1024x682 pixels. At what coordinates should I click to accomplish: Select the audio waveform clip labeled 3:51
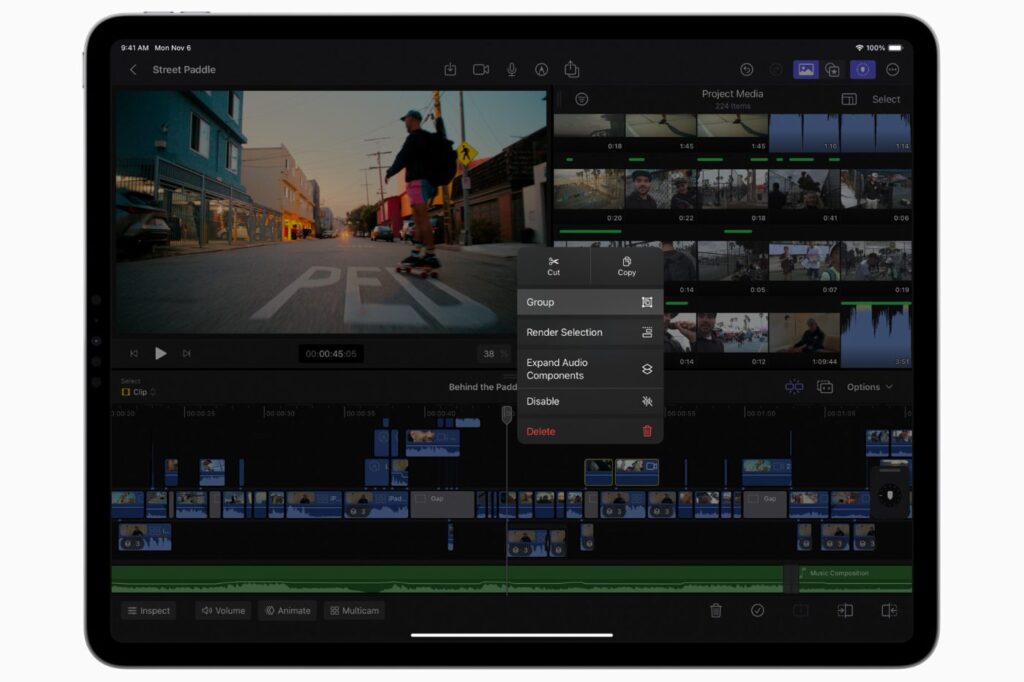(876, 336)
